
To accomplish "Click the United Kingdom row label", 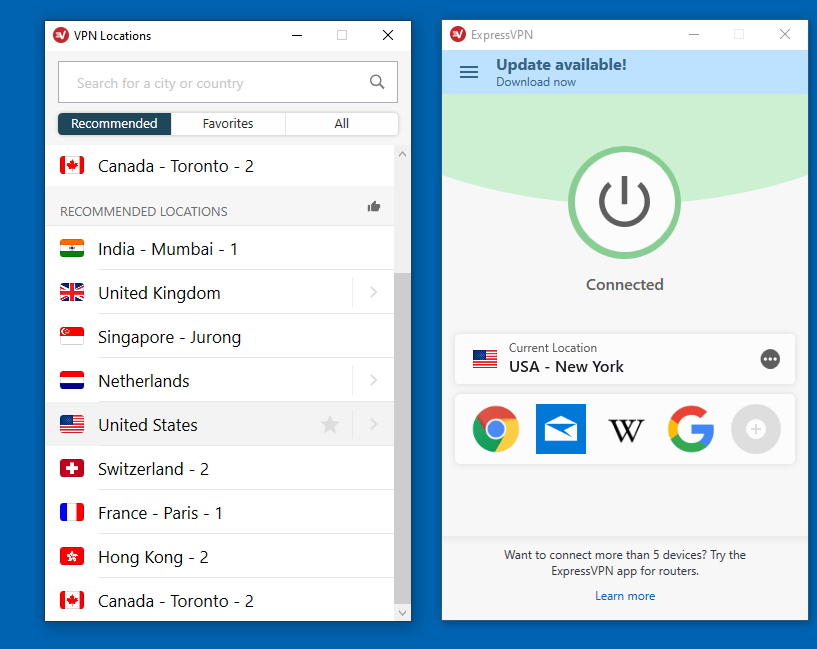I will click(159, 293).
